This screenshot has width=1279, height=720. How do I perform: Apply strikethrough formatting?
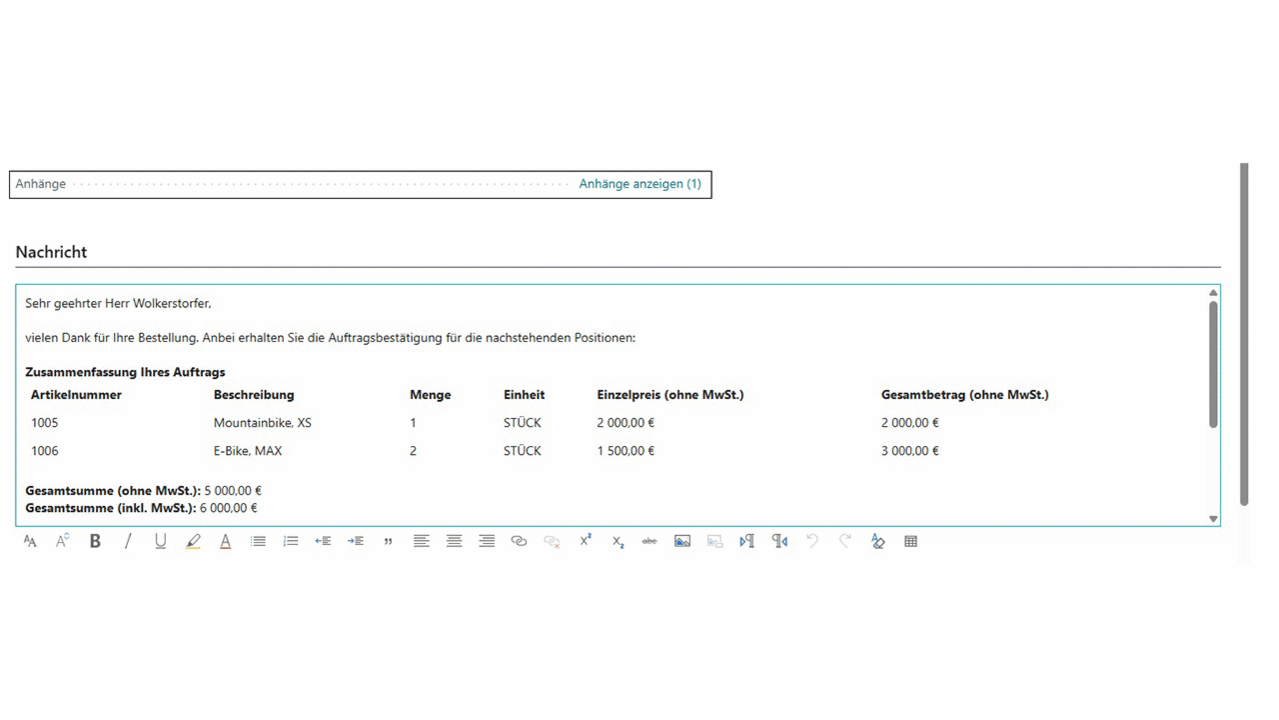point(649,541)
